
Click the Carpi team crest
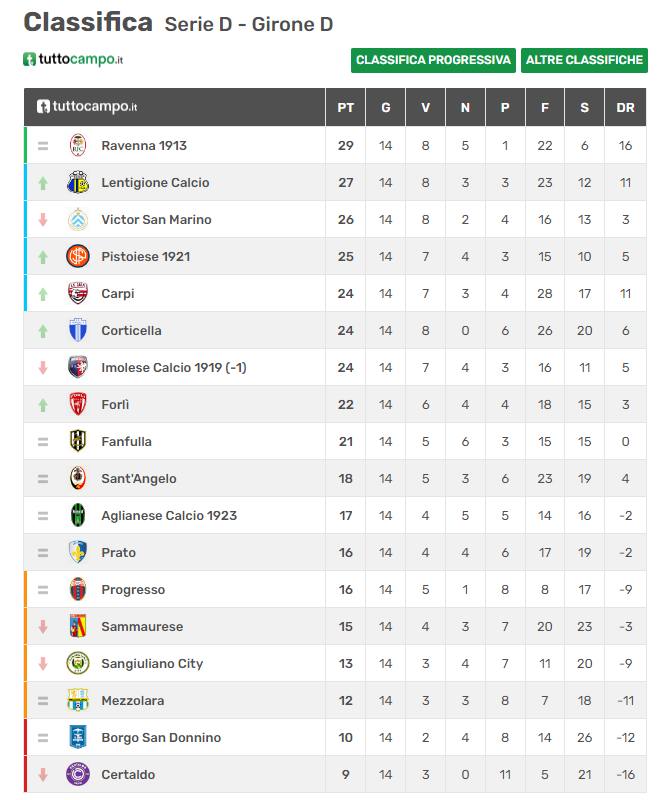click(x=78, y=293)
